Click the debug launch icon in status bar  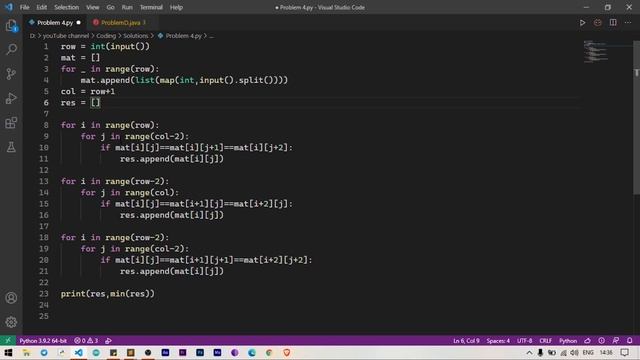(x=108, y=341)
